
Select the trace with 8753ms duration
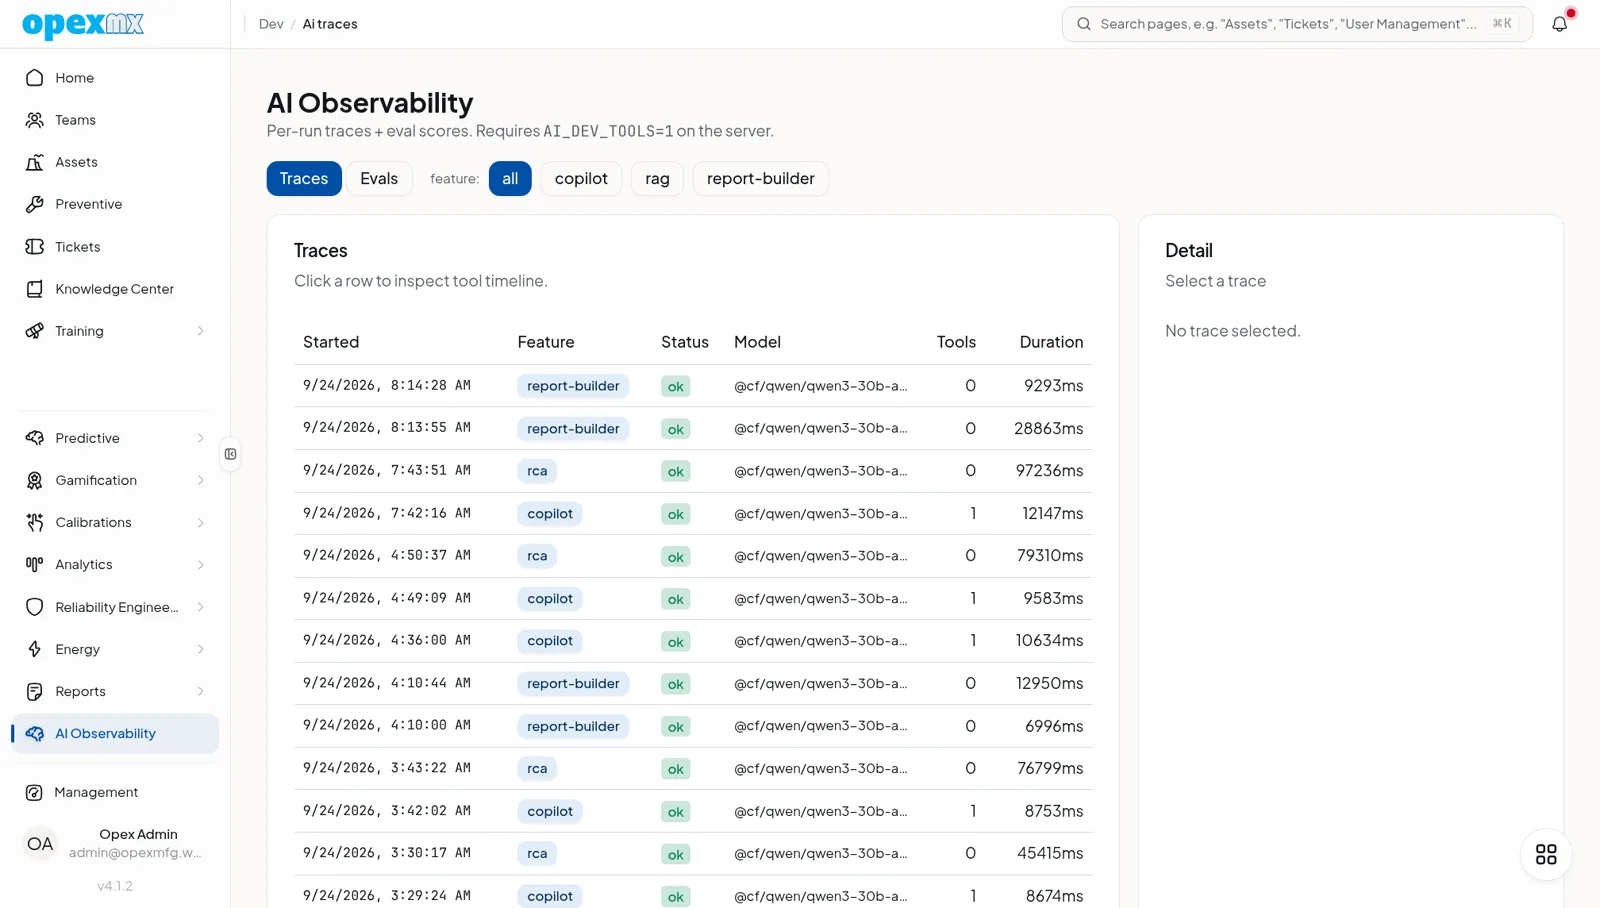693,811
